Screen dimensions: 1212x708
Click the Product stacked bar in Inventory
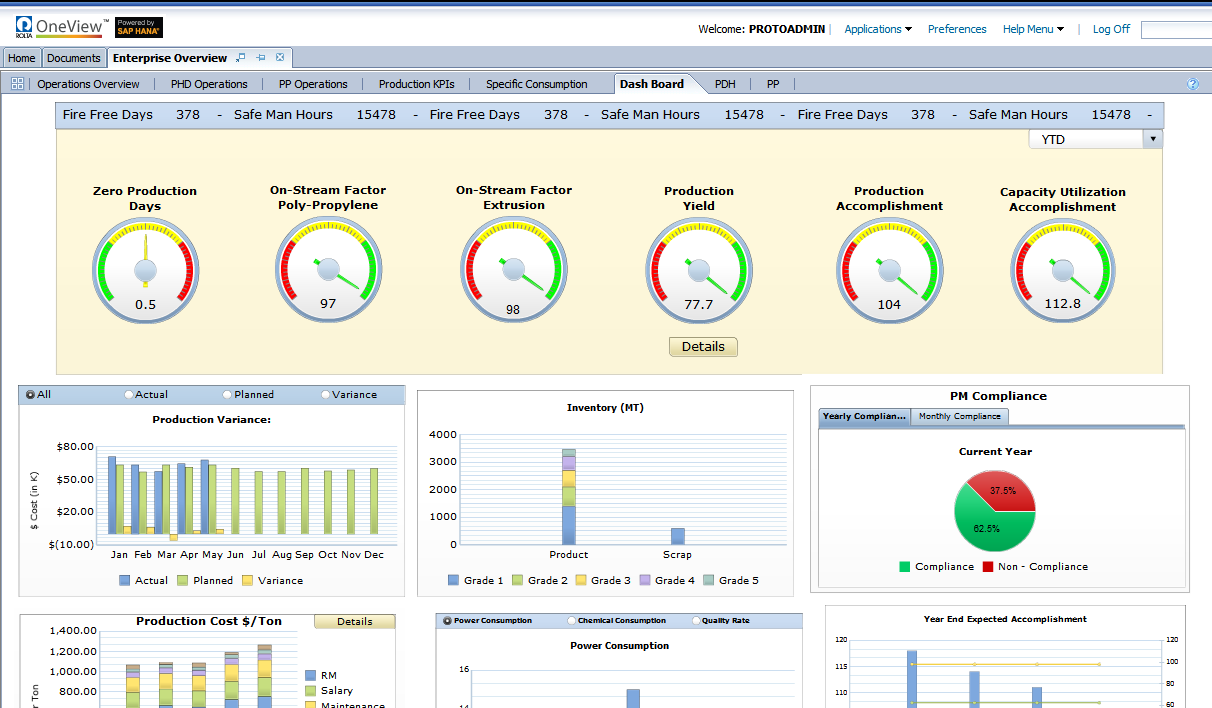[x=568, y=496]
